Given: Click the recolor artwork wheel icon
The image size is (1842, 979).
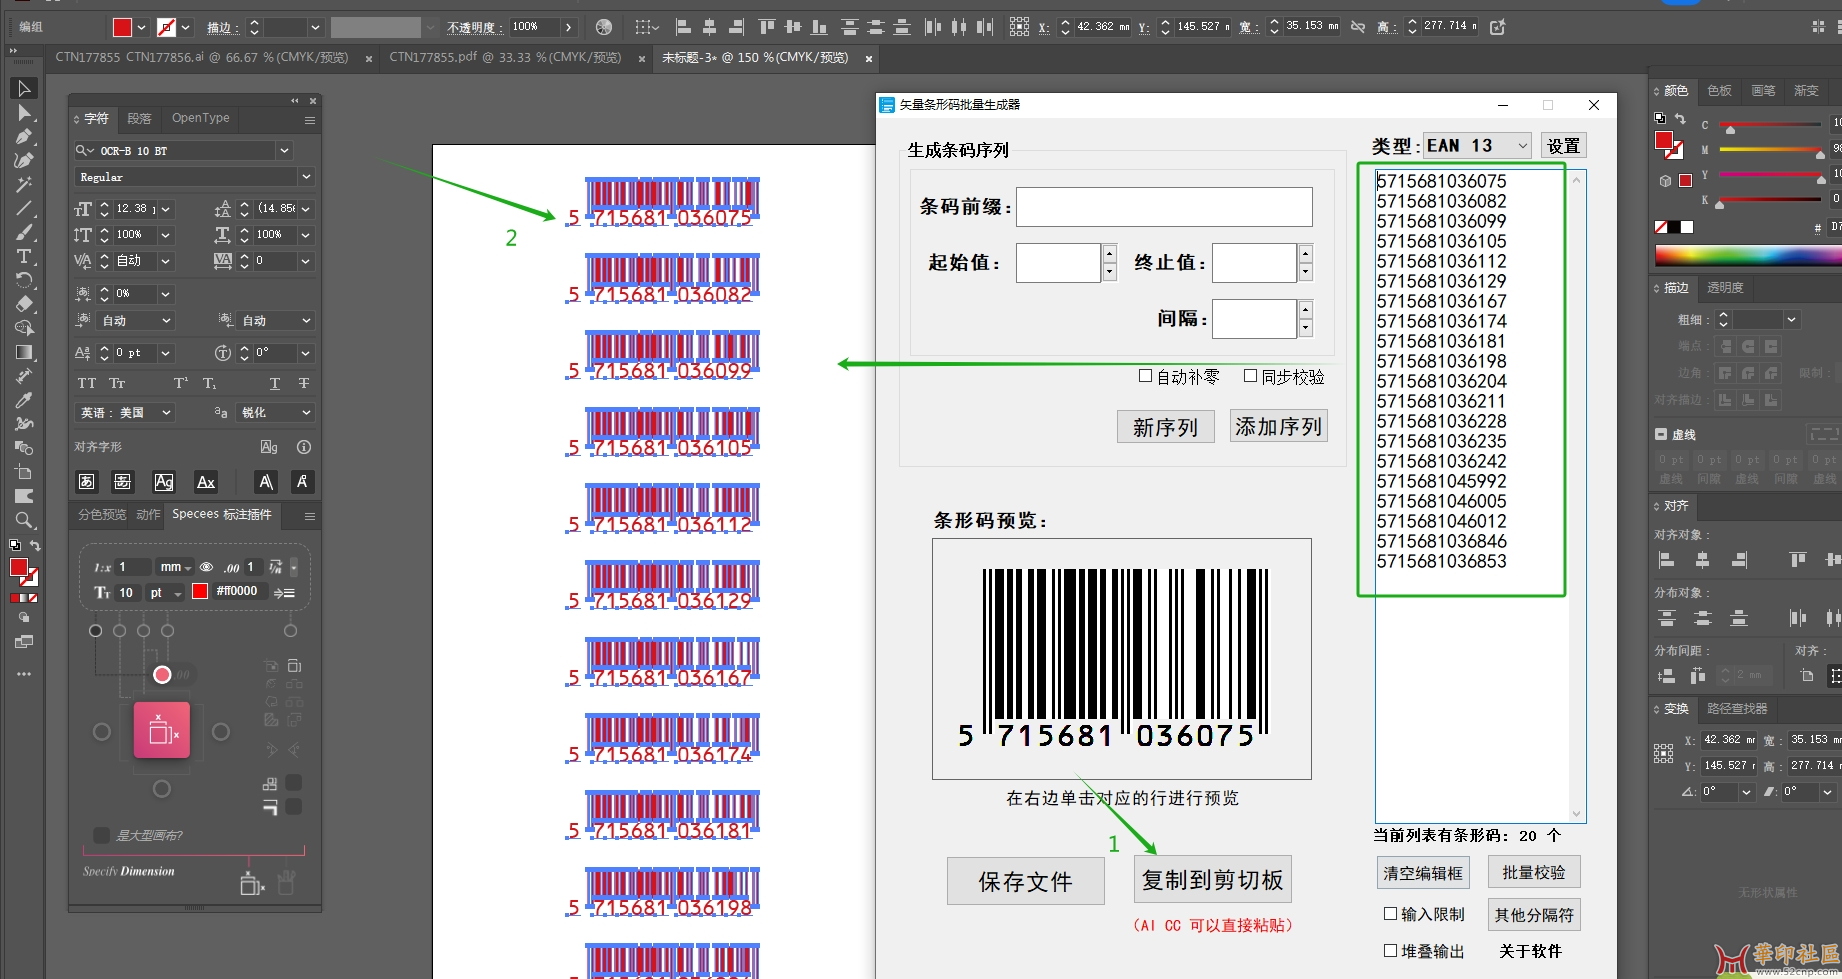Looking at the screenshot, I should click(604, 27).
